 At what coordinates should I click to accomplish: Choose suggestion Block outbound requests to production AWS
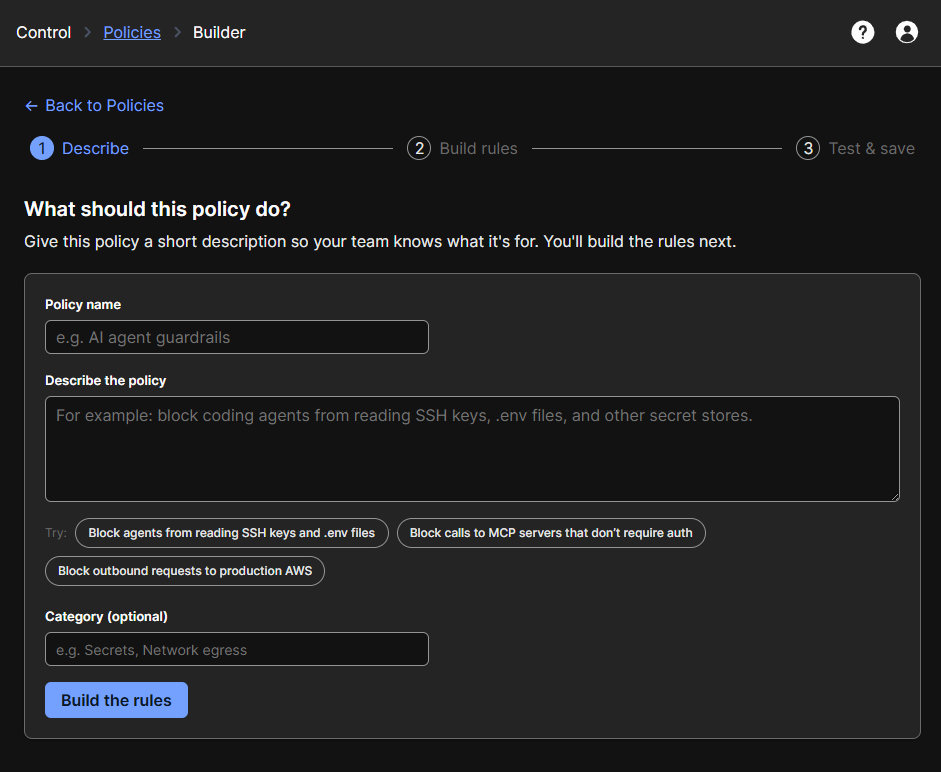(x=185, y=571)
